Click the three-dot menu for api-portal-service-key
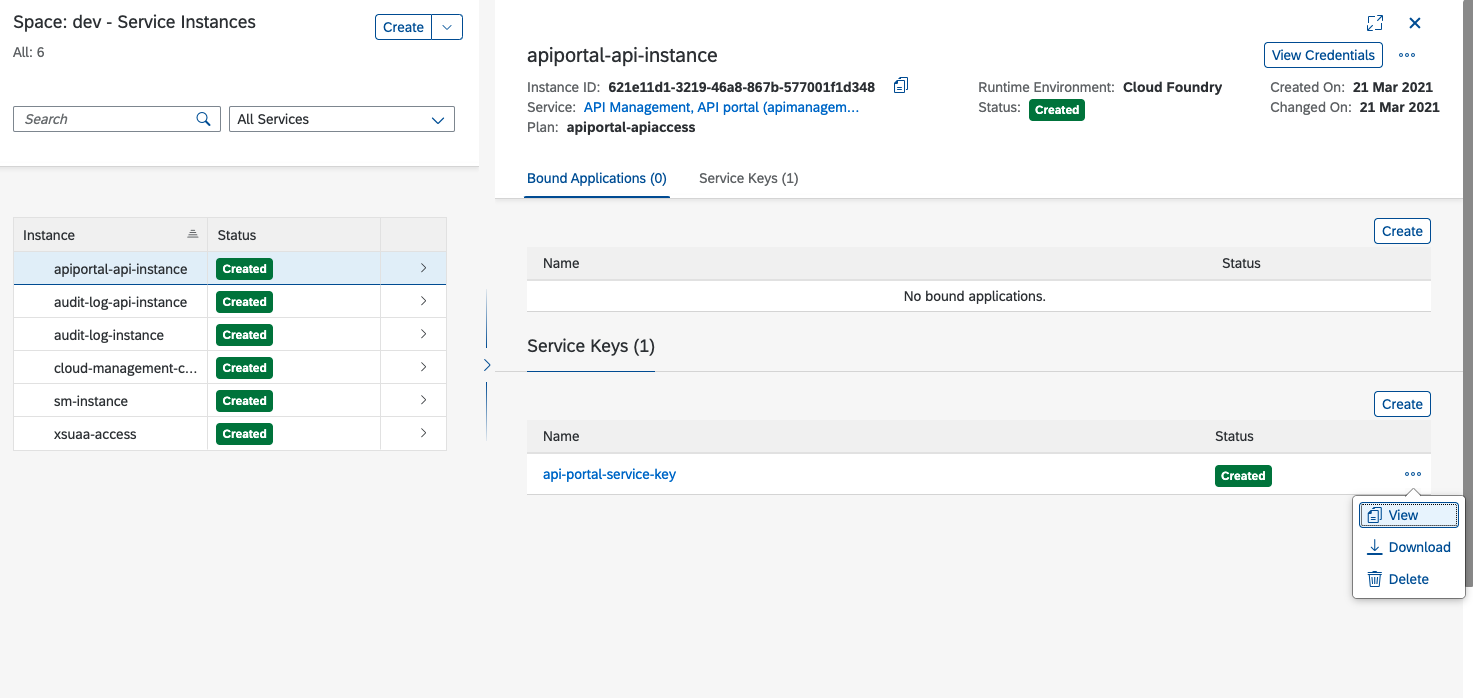The height and width of the screenshot is (698, 1473). [x=1412, y=475]
